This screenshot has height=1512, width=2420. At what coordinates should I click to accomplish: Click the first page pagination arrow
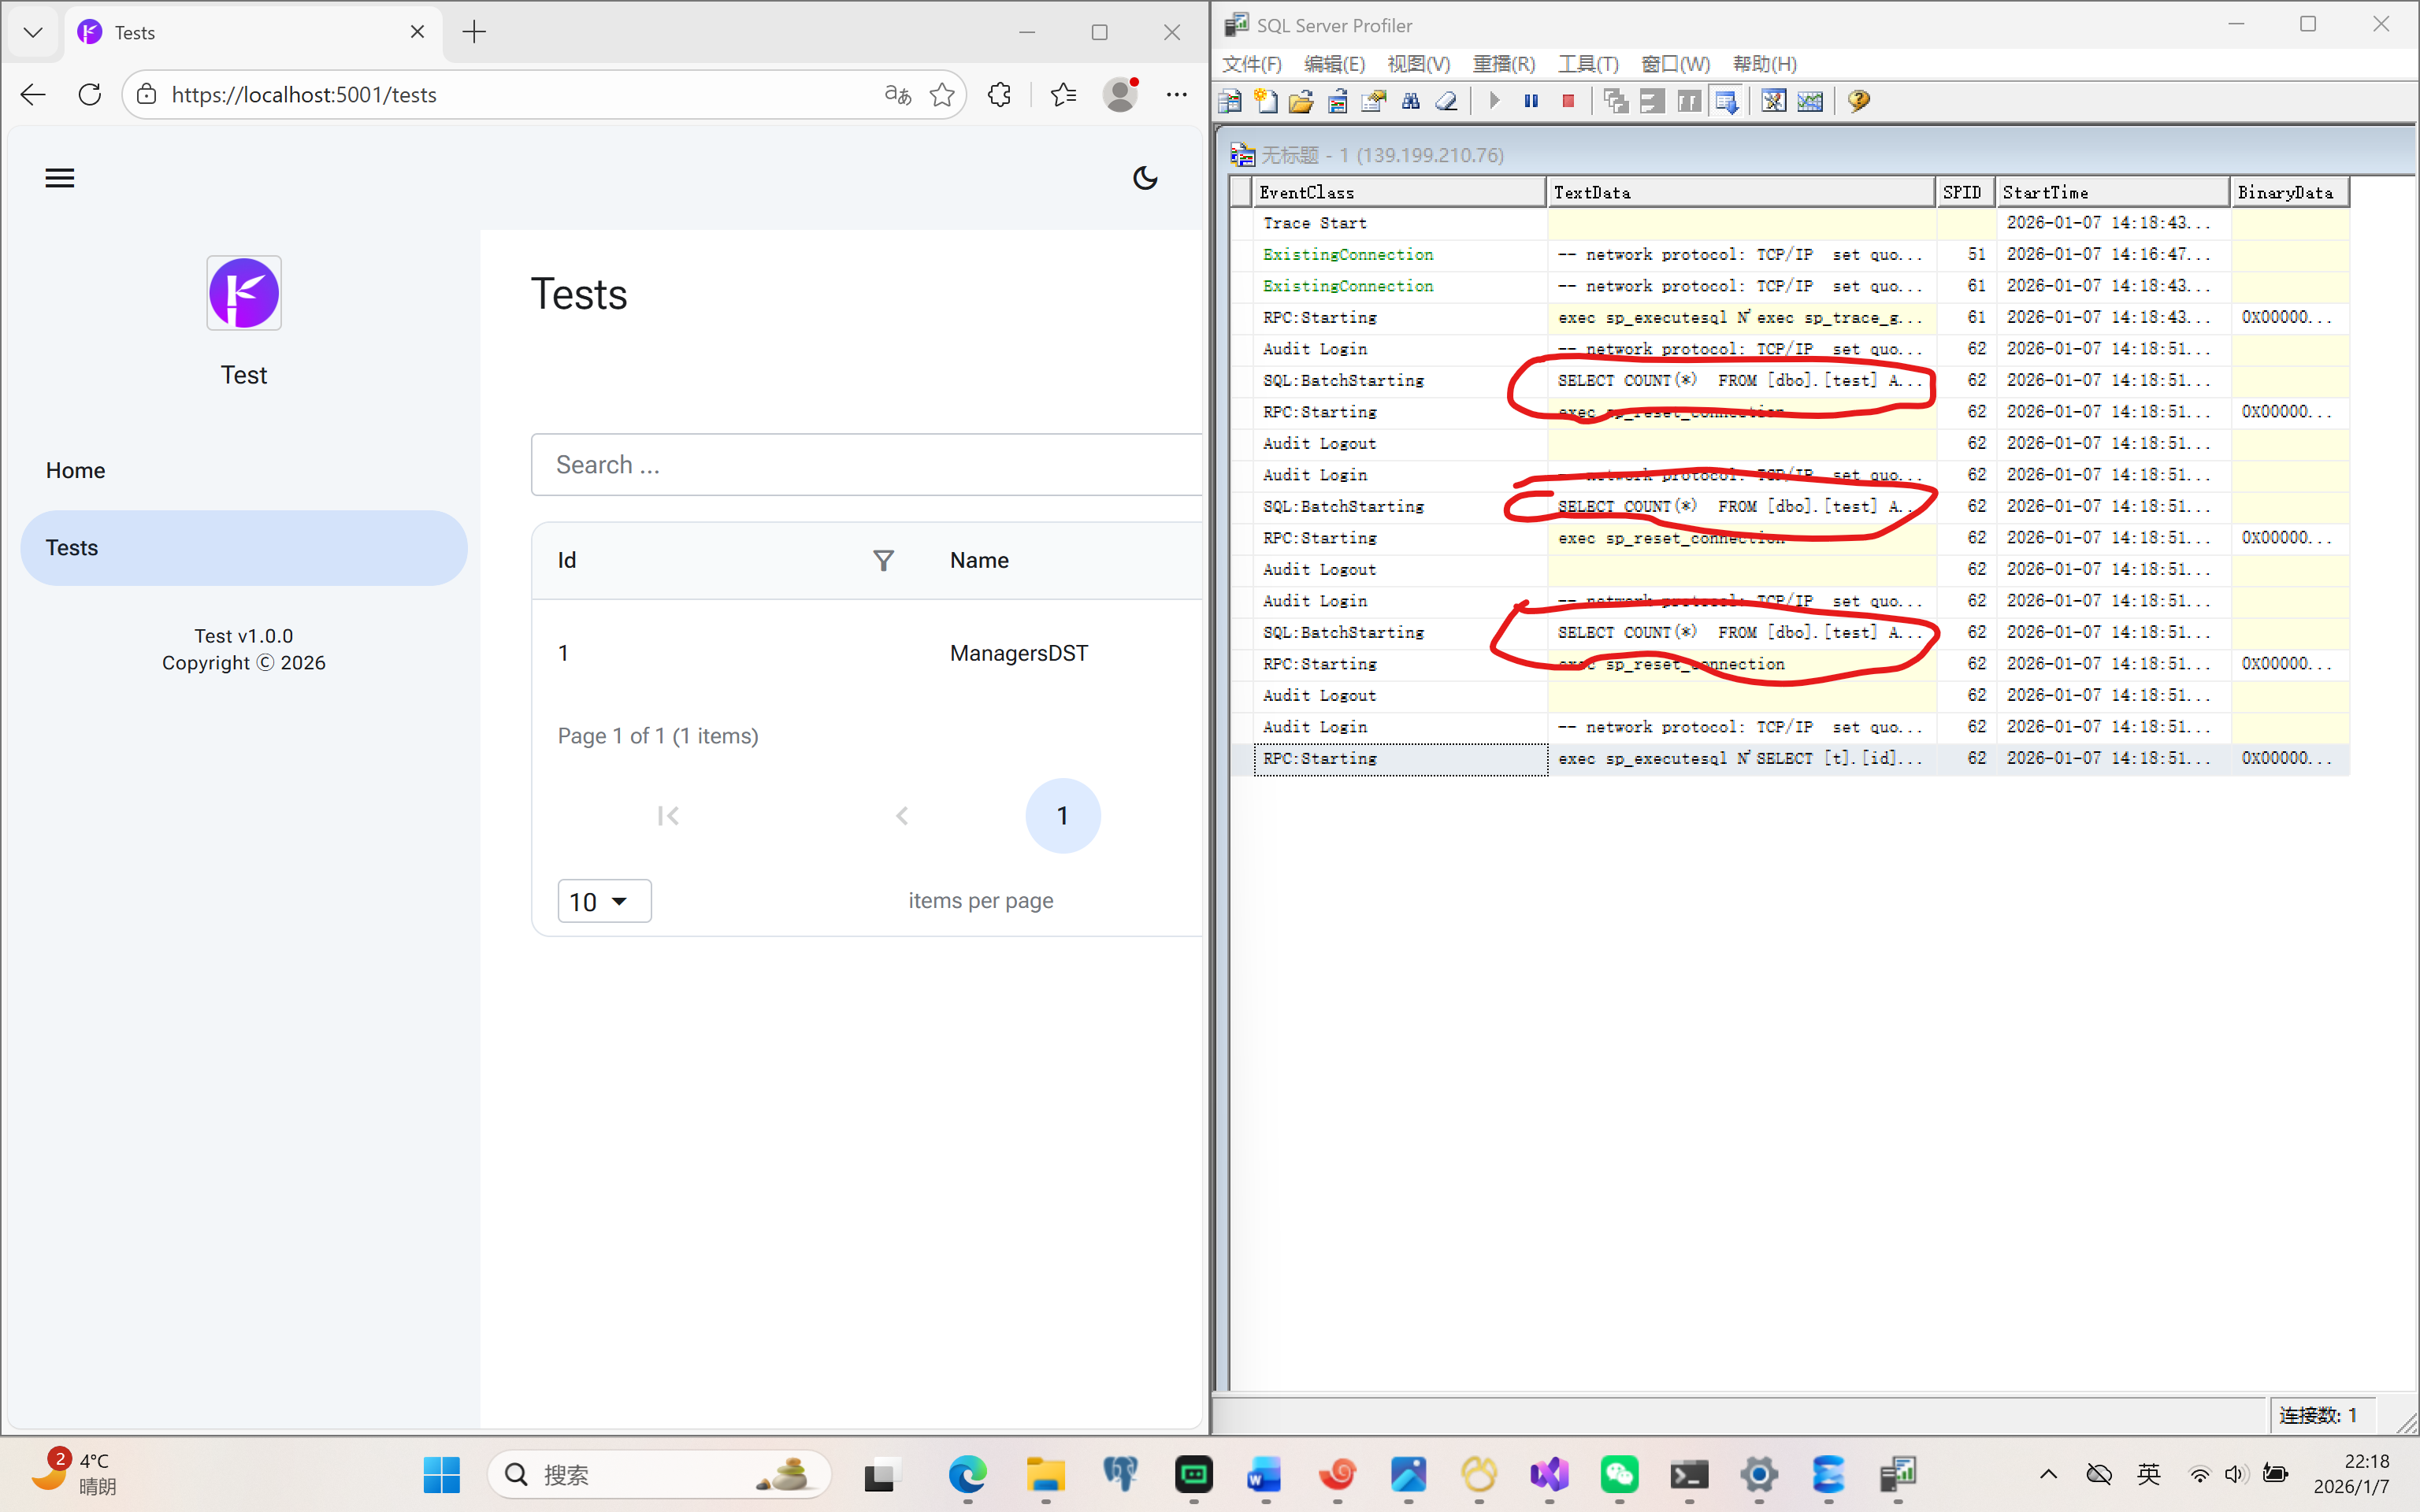pos(668,816)
